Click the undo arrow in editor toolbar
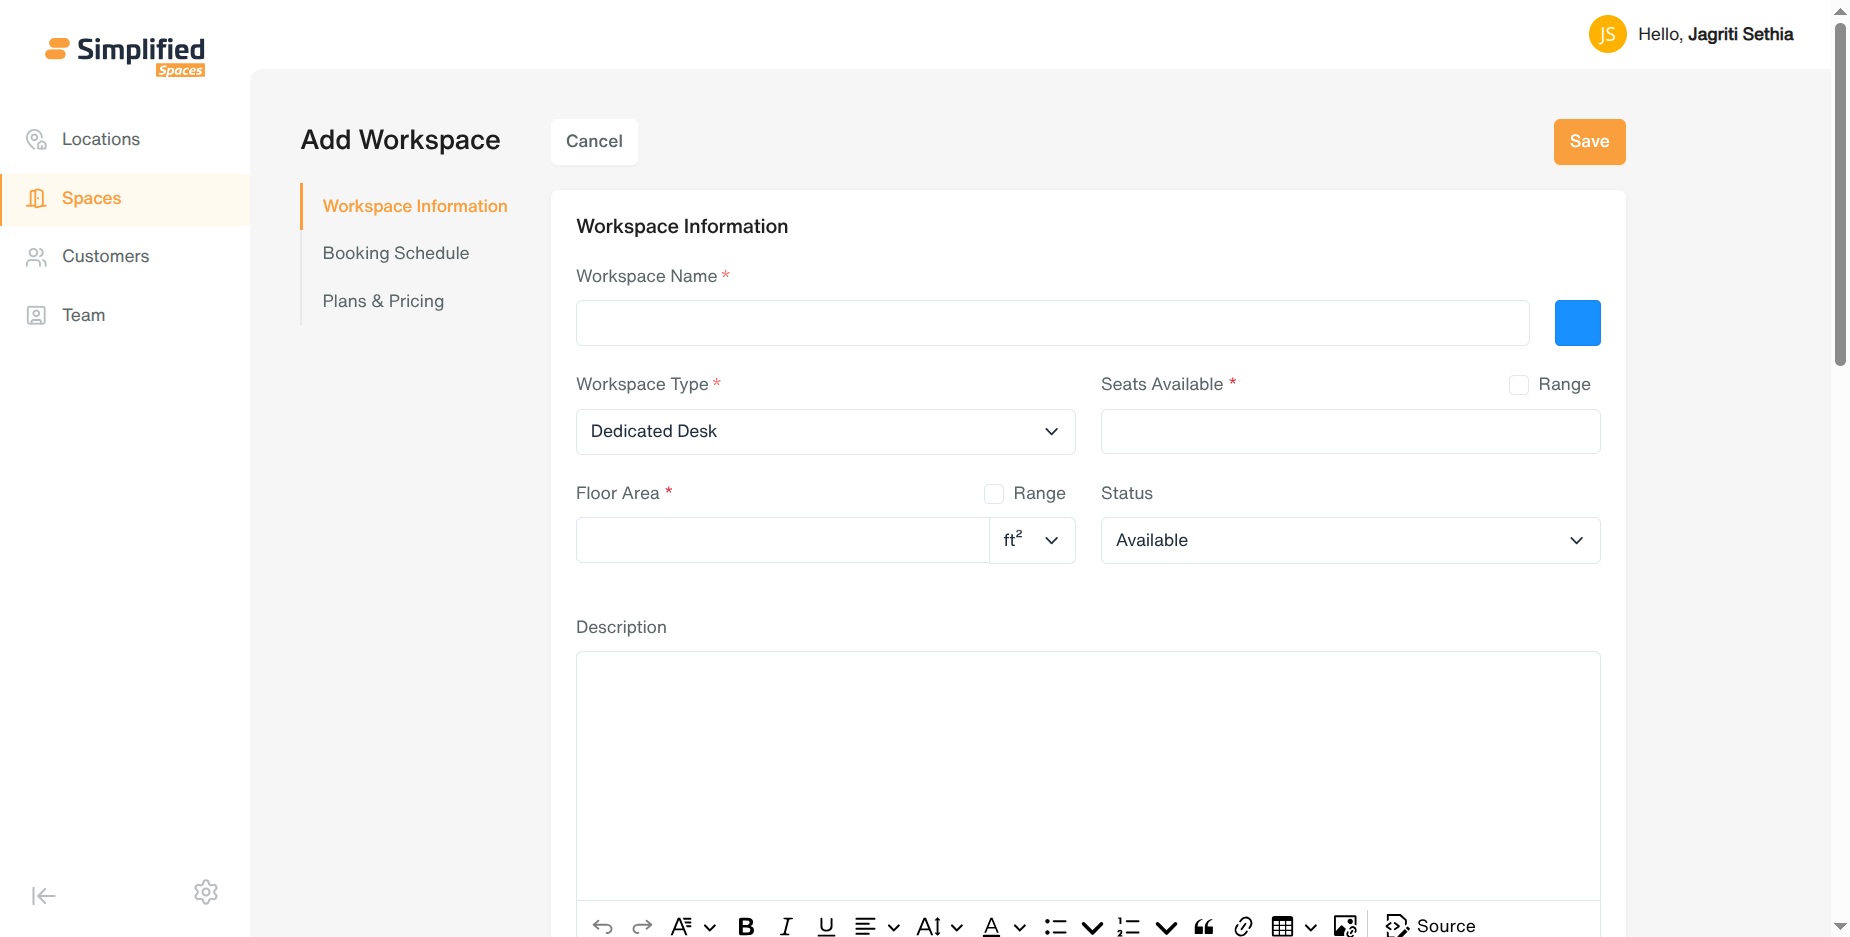Screen dimensions: 1850x937 pyautogui.click(x=602, y=926)
